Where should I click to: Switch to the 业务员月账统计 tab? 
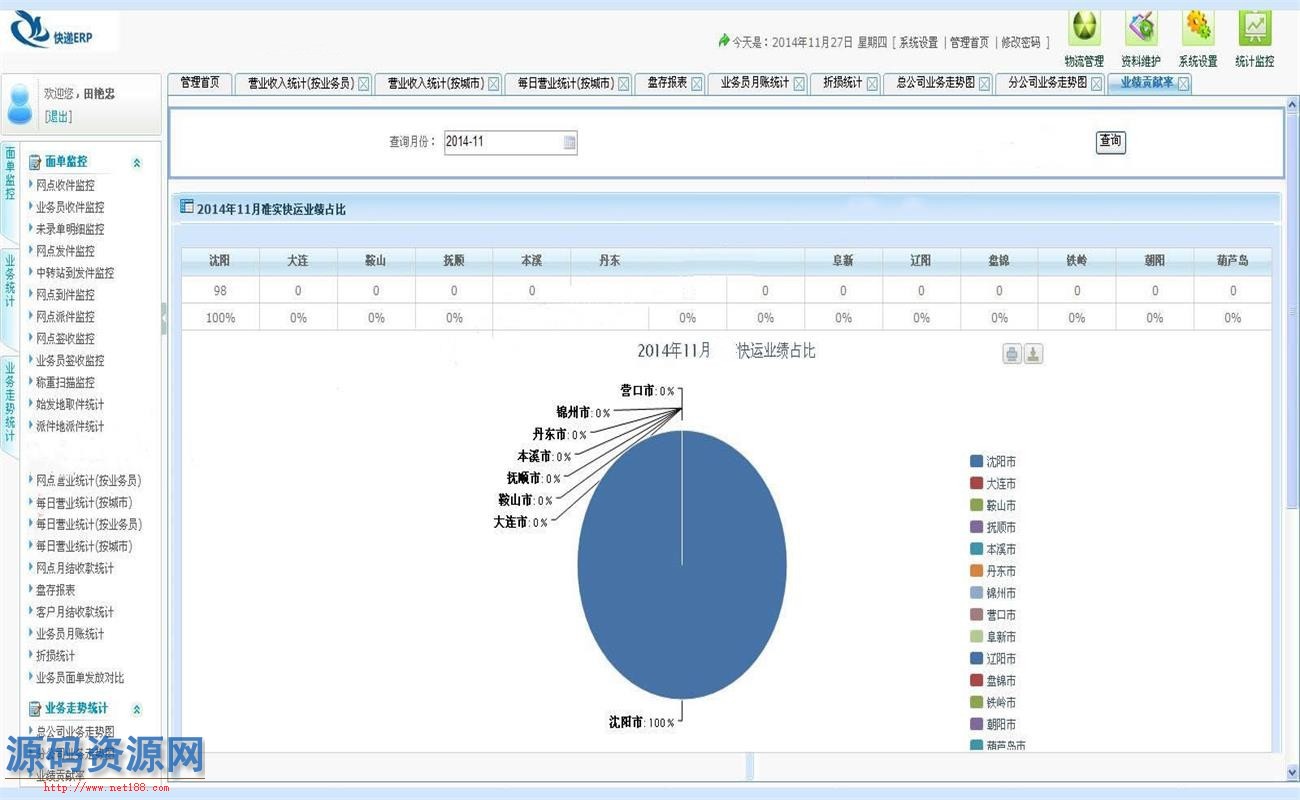click(754, 83)
